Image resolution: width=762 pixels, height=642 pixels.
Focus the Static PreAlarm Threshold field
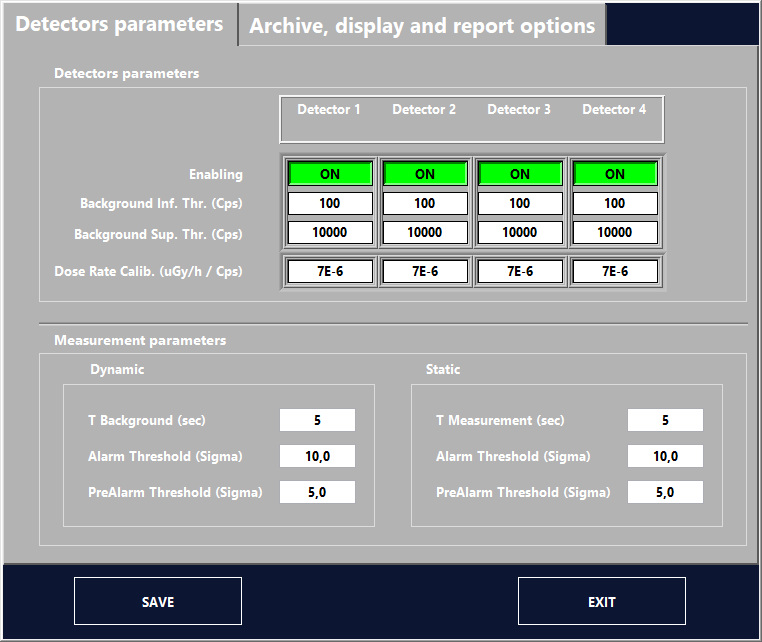pyautogui.click(x=665, y=492)
